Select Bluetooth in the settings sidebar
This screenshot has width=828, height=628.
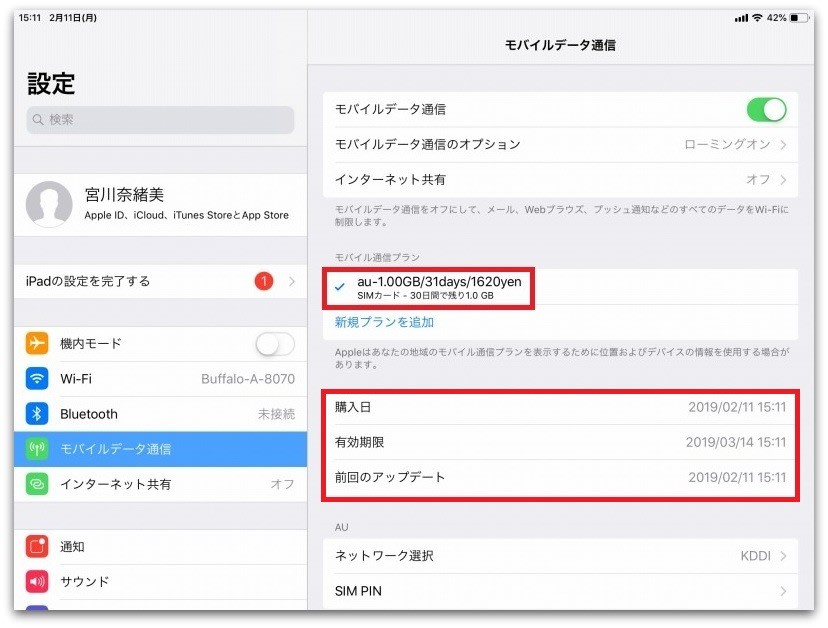[161, 414]
